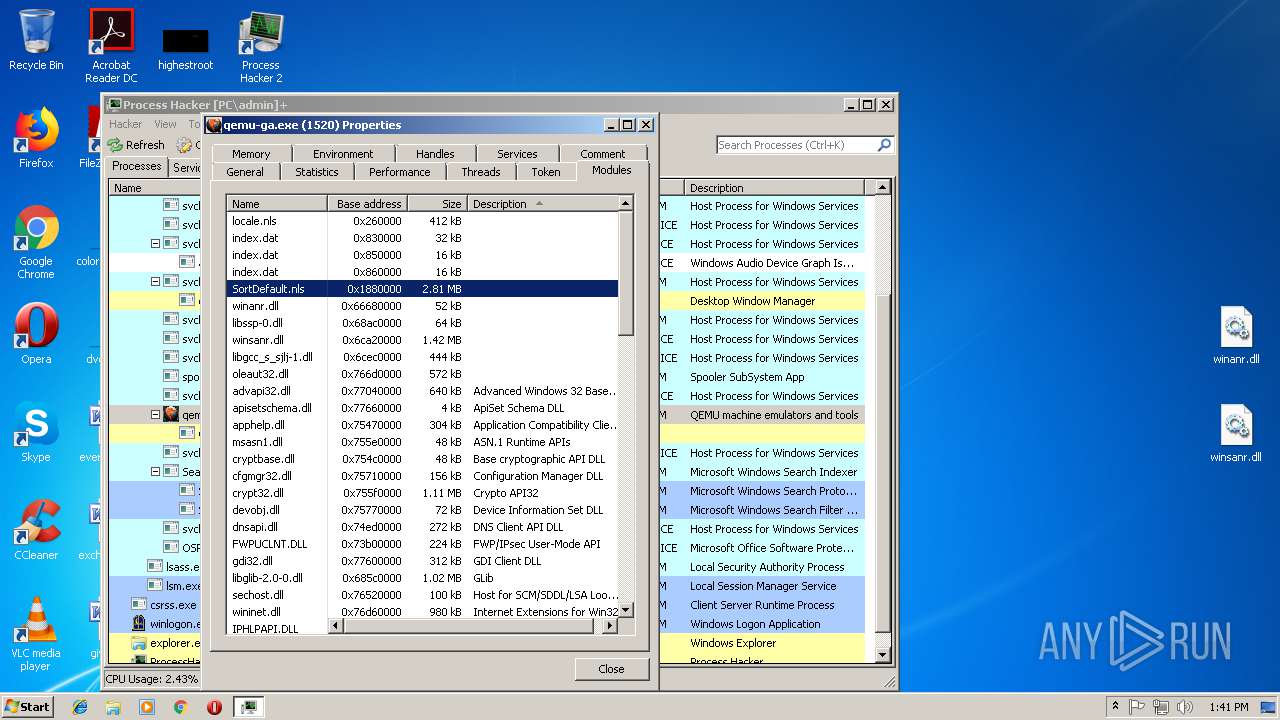This screenshot has width=1280, height=720.
Task: Click the clock showing 1:41 PM
Action: tap(1228, 707)
